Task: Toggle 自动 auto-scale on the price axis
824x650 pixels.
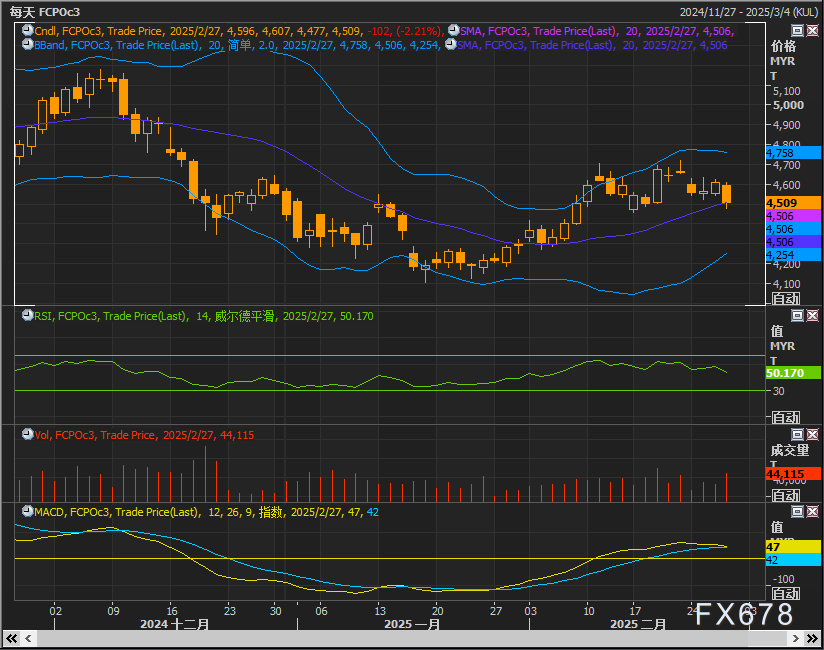Action: coord(785,298)
